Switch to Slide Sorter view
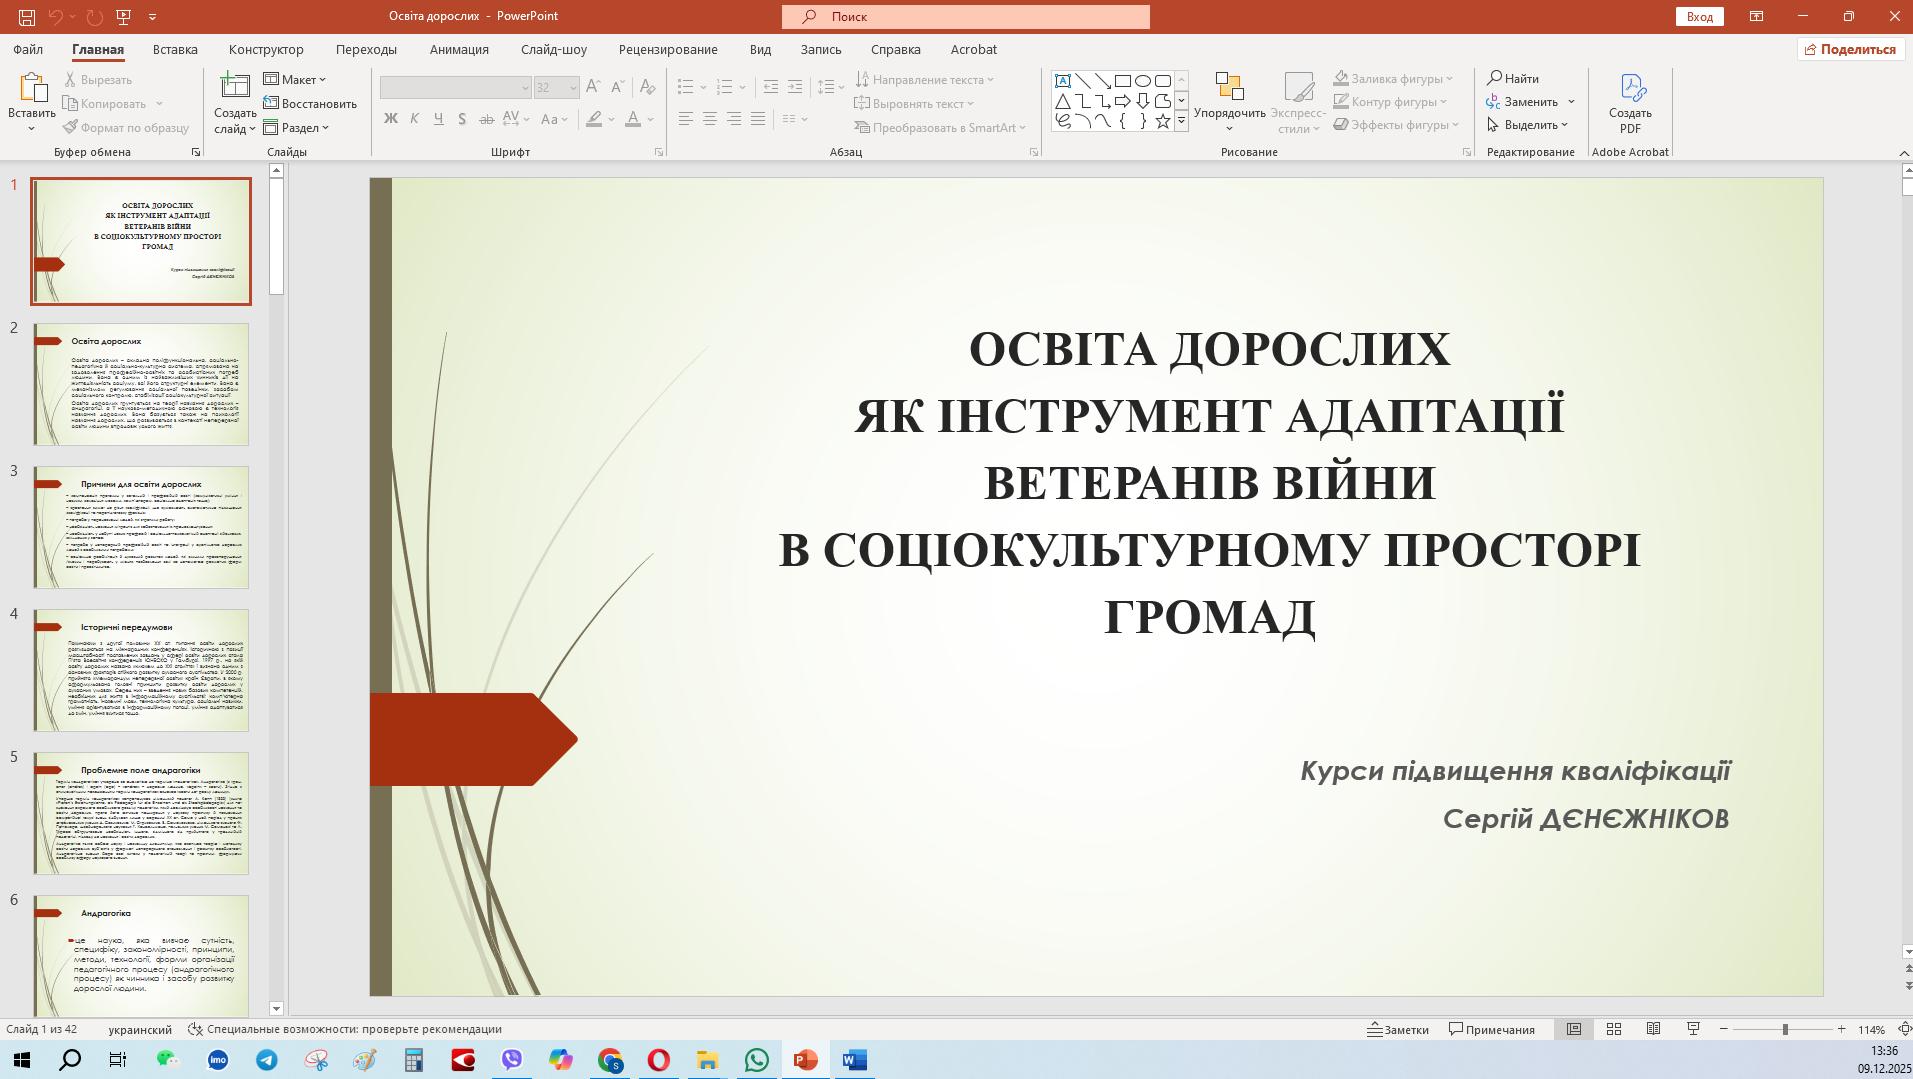This screenshot has height=1079, width=1913. (x=1613, y=1029)
